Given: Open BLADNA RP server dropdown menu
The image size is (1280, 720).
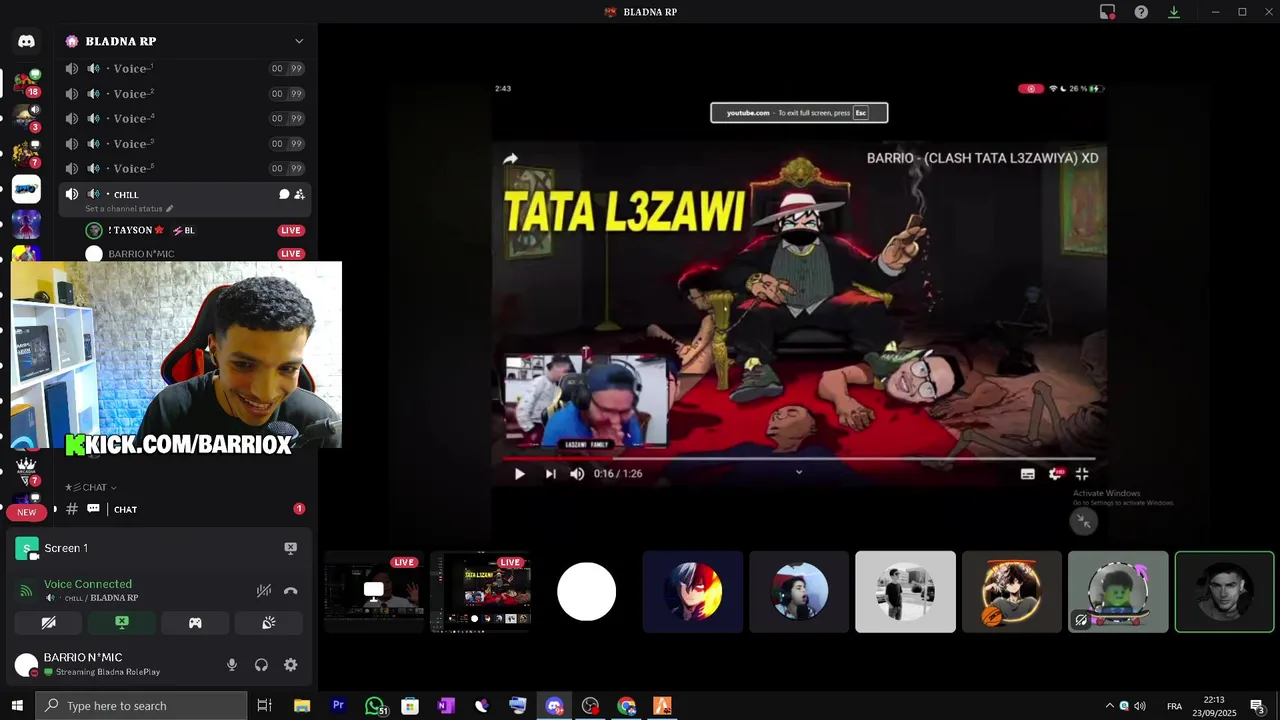Looking at the screenshot, I should [x=298, y=41].
